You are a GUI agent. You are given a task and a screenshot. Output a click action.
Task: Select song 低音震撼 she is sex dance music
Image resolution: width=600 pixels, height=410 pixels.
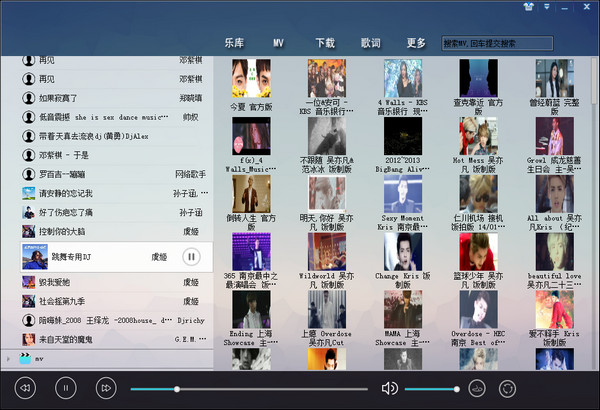click(x=116, y=117)
